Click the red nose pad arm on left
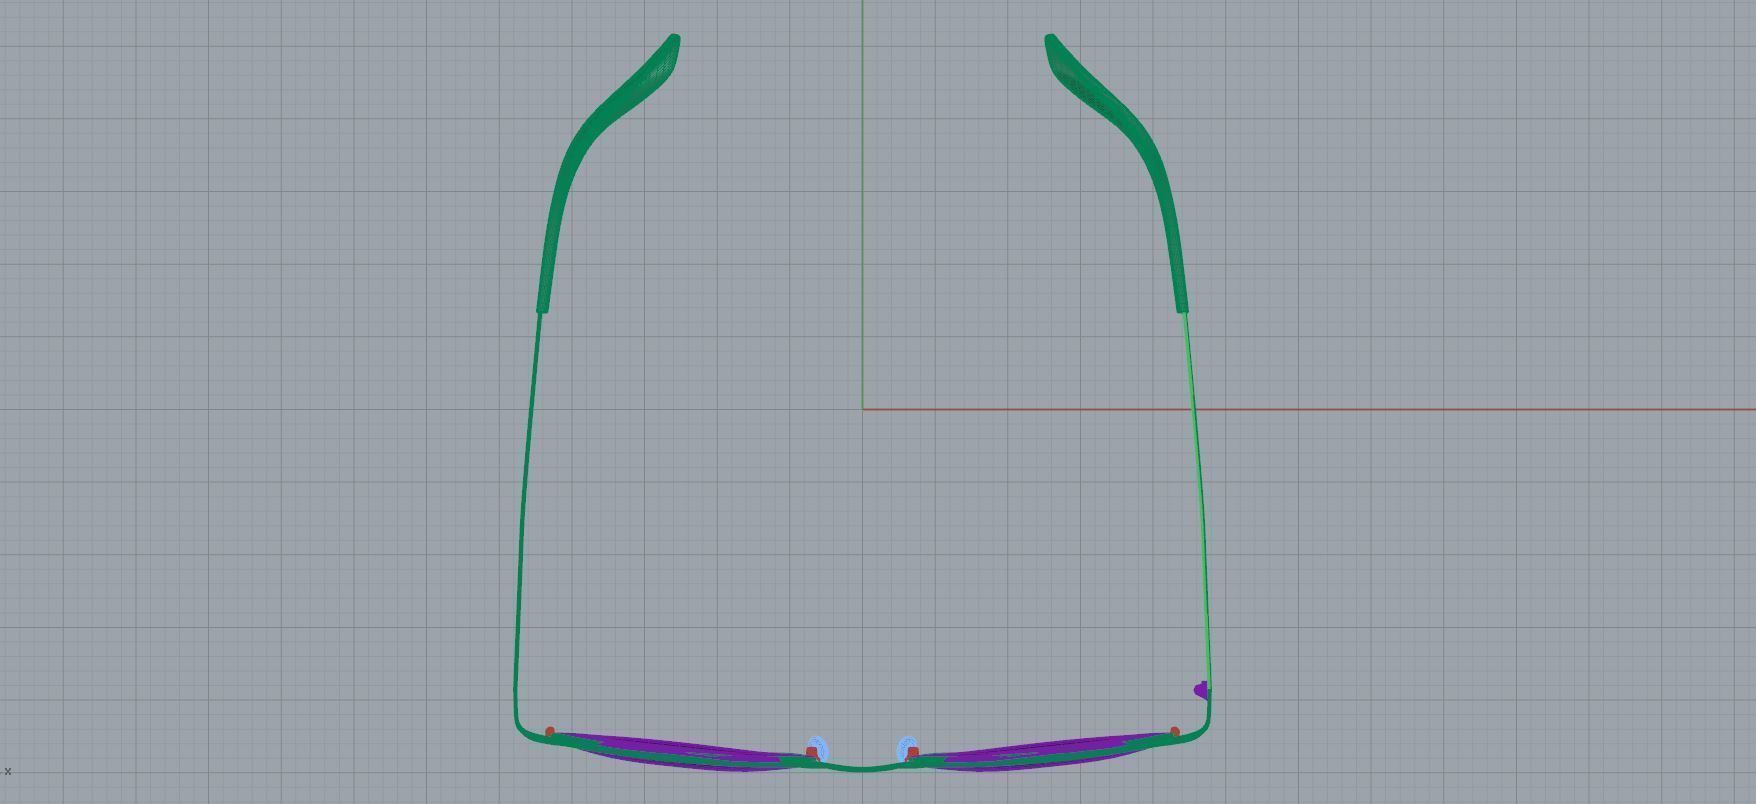 coord(812,753)
